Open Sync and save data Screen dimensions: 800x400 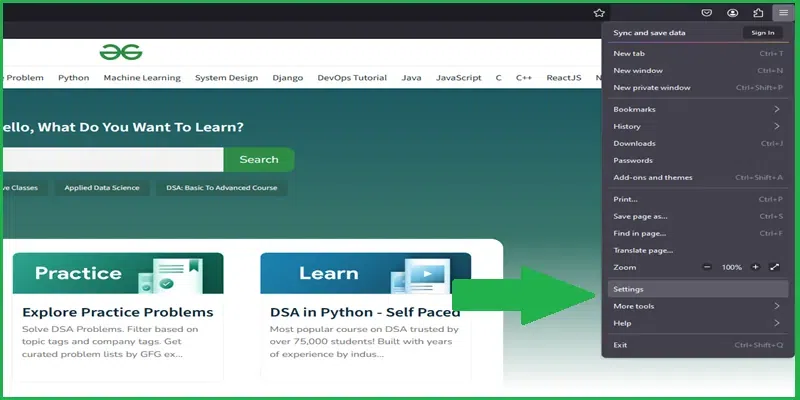[649, 33]
